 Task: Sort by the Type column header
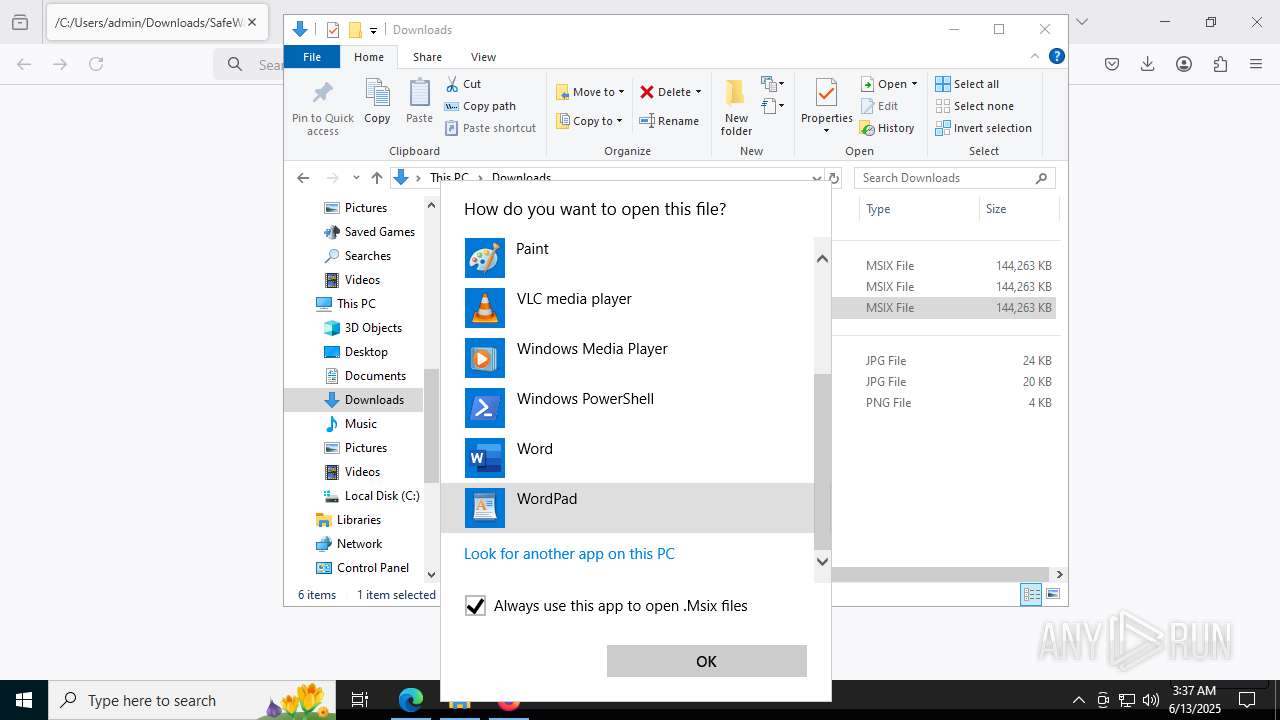918,209
